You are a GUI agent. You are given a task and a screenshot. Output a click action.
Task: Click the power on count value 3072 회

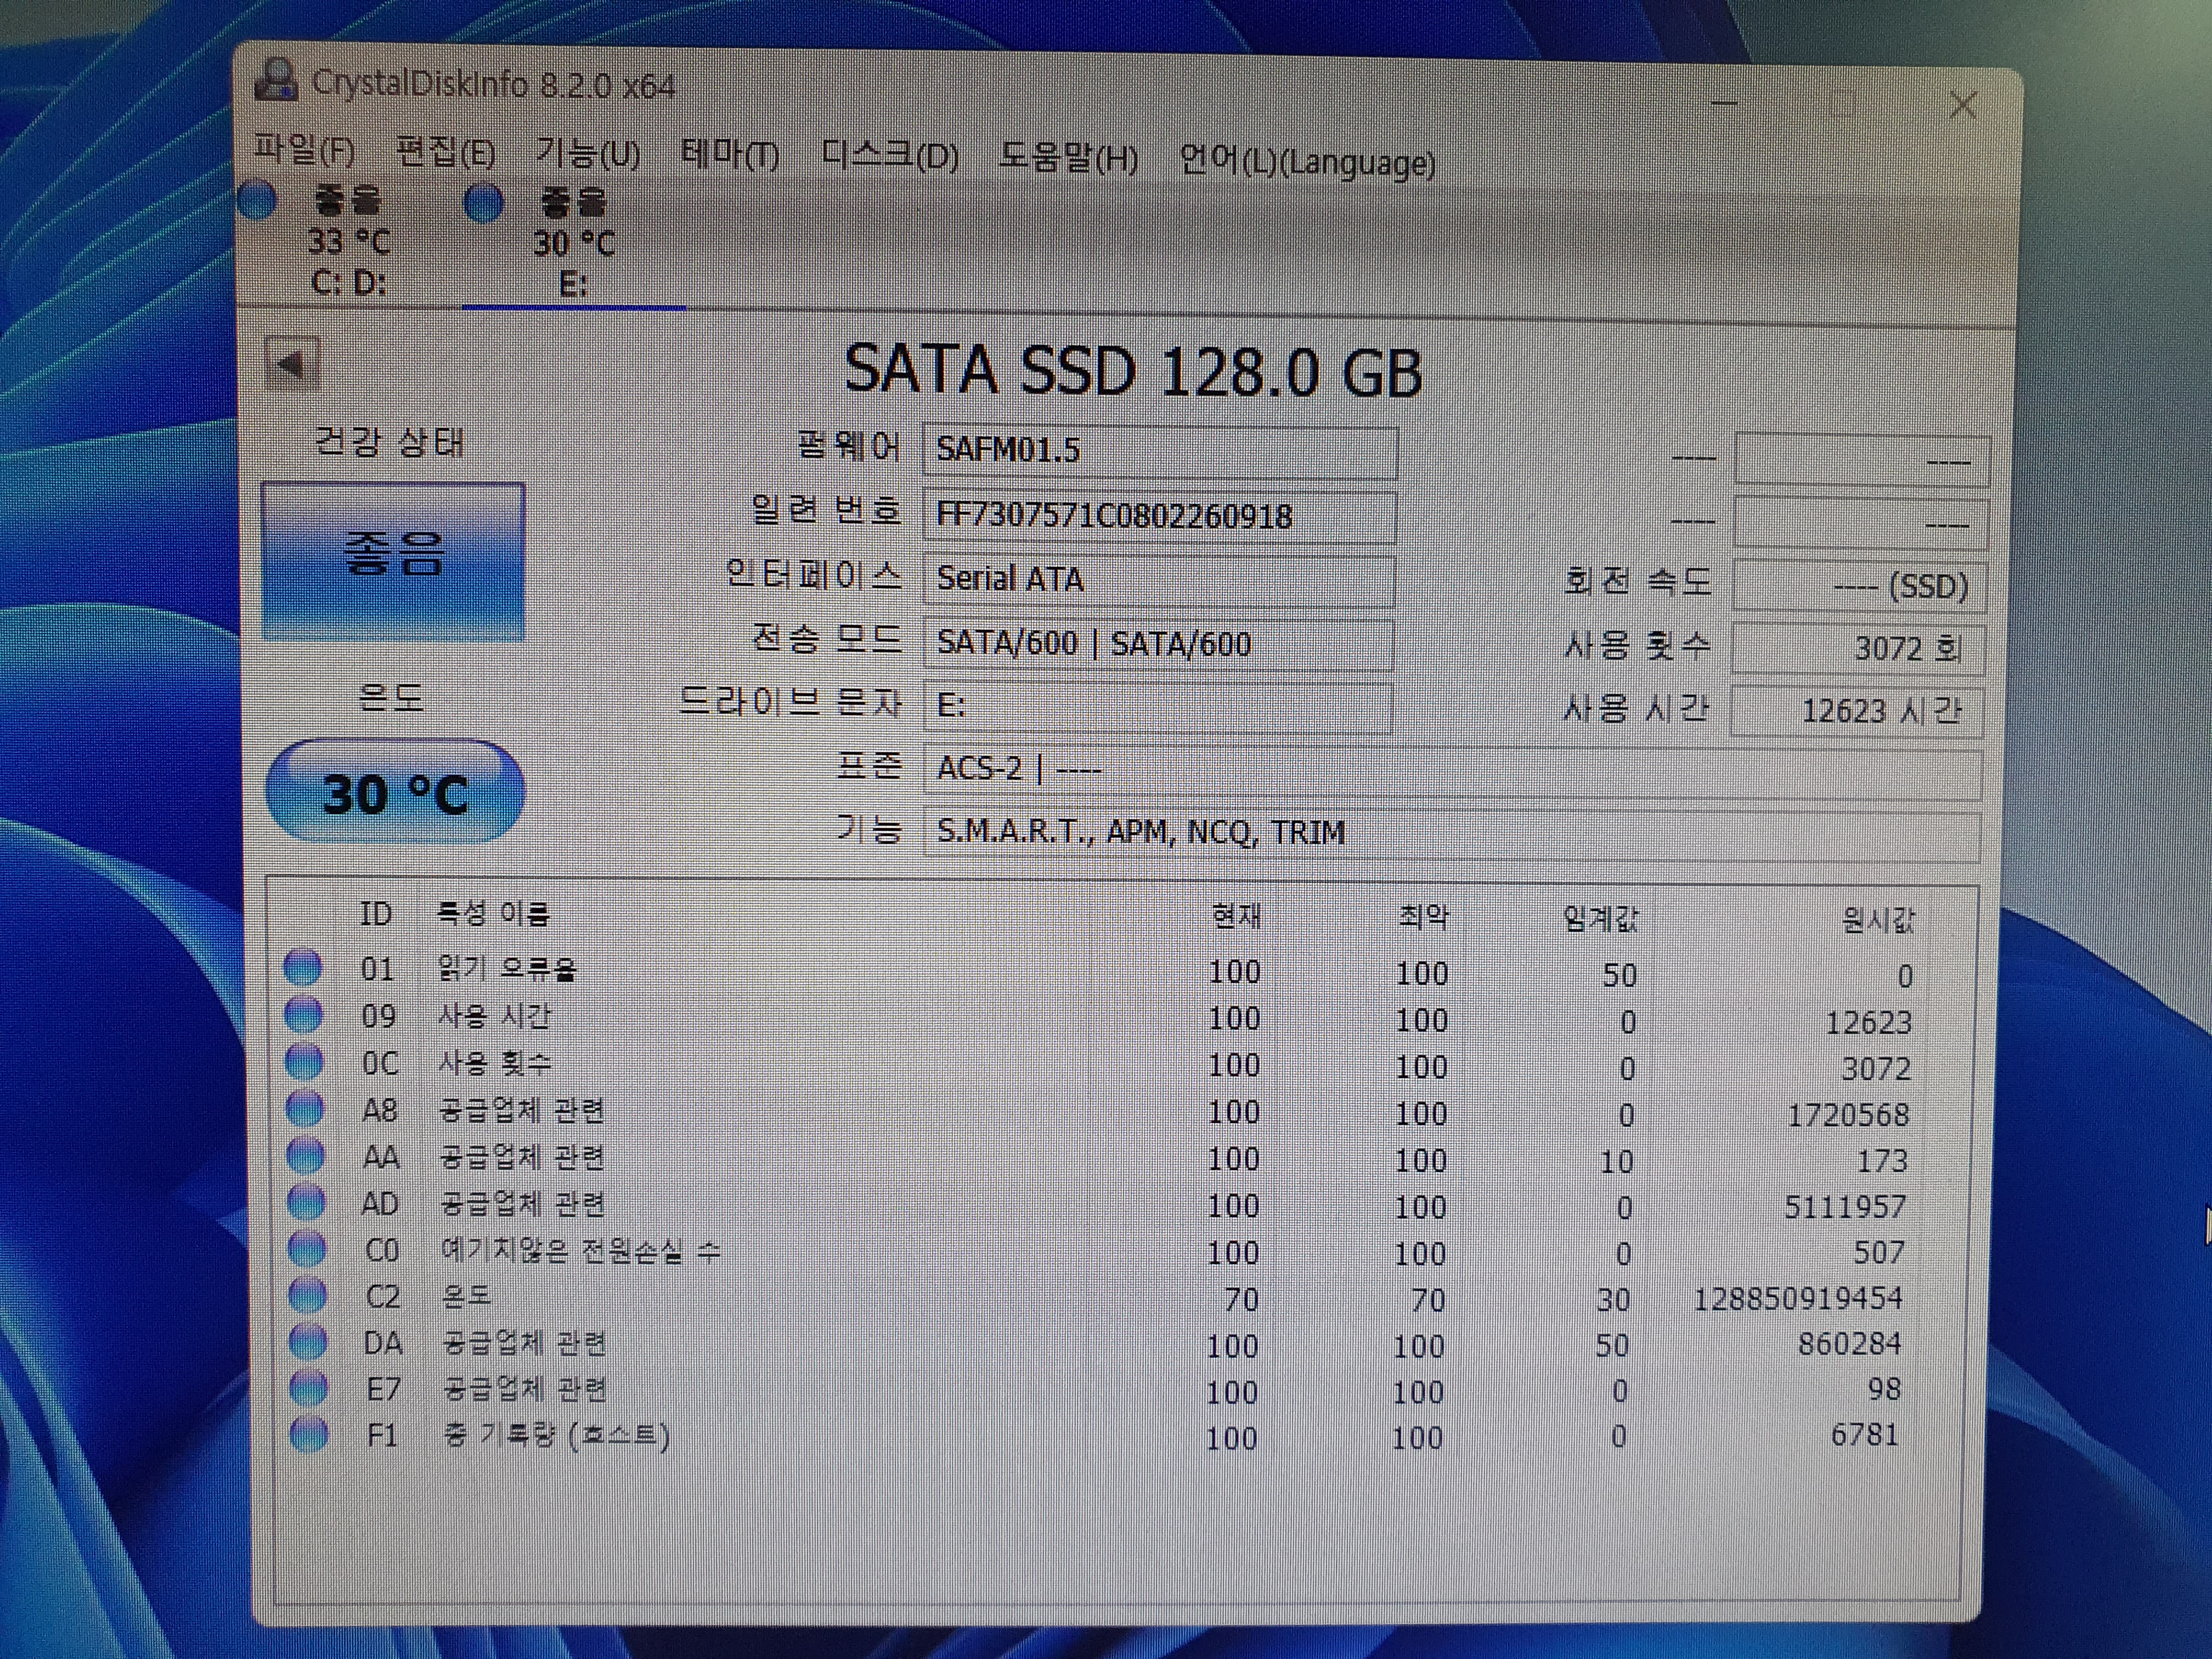click(1857, 648)
